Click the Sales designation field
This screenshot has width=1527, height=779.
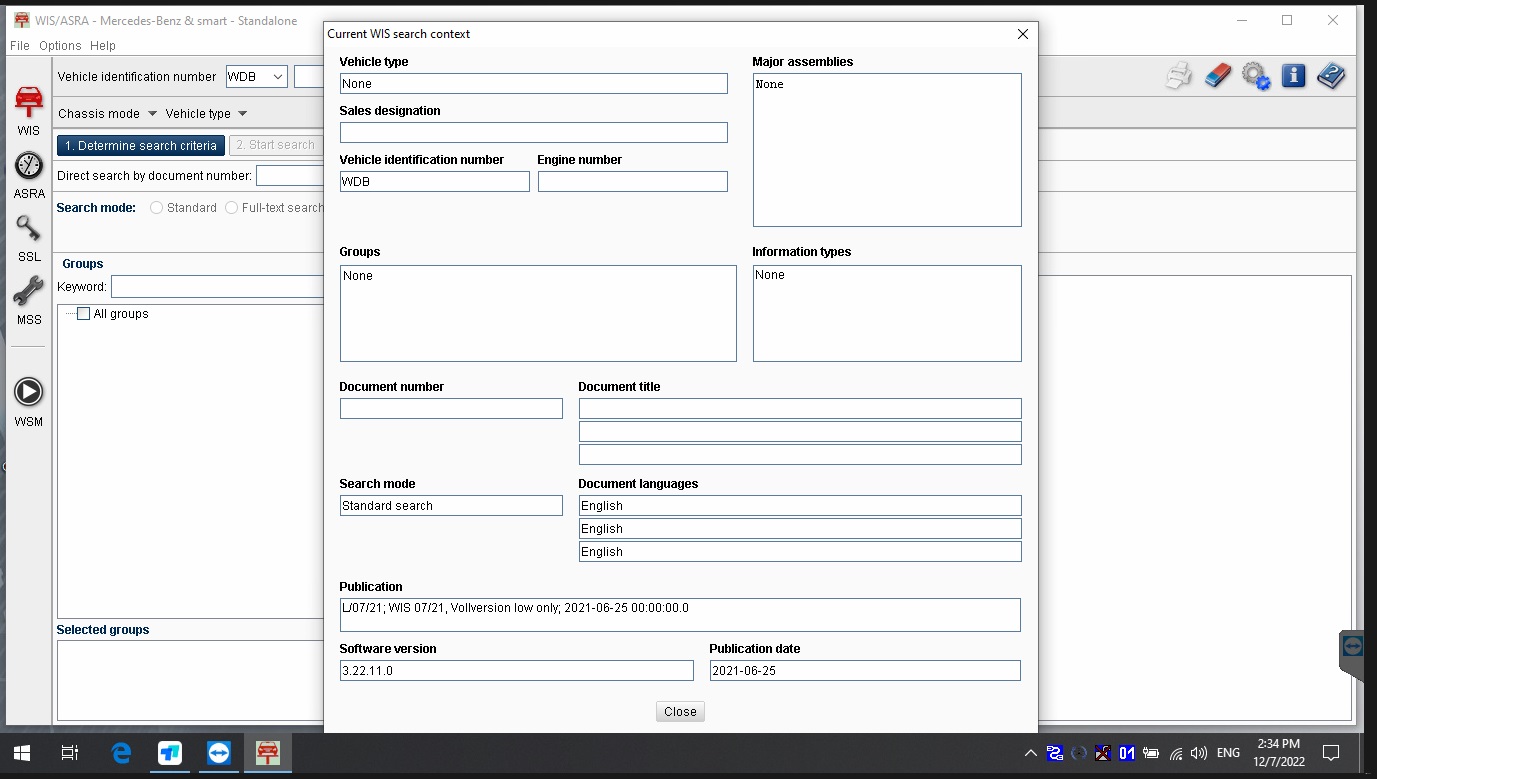[533, 133]
